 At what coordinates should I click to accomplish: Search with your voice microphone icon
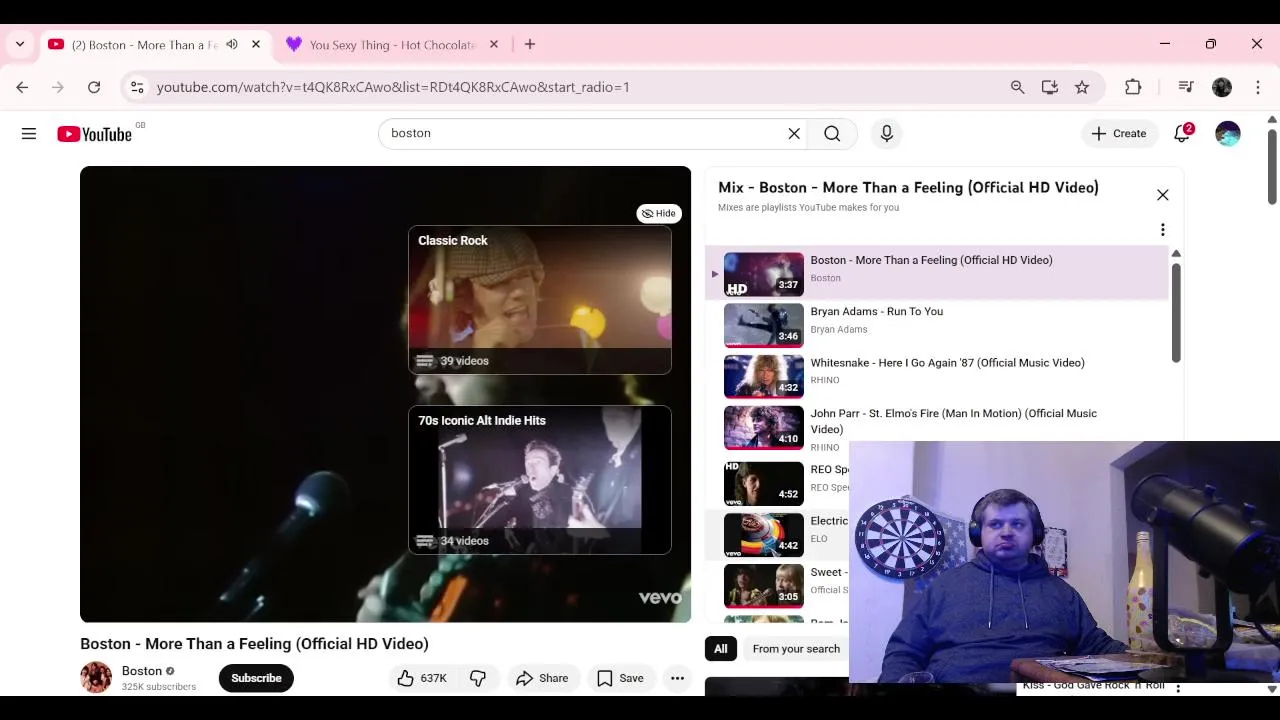click(887, 133)
